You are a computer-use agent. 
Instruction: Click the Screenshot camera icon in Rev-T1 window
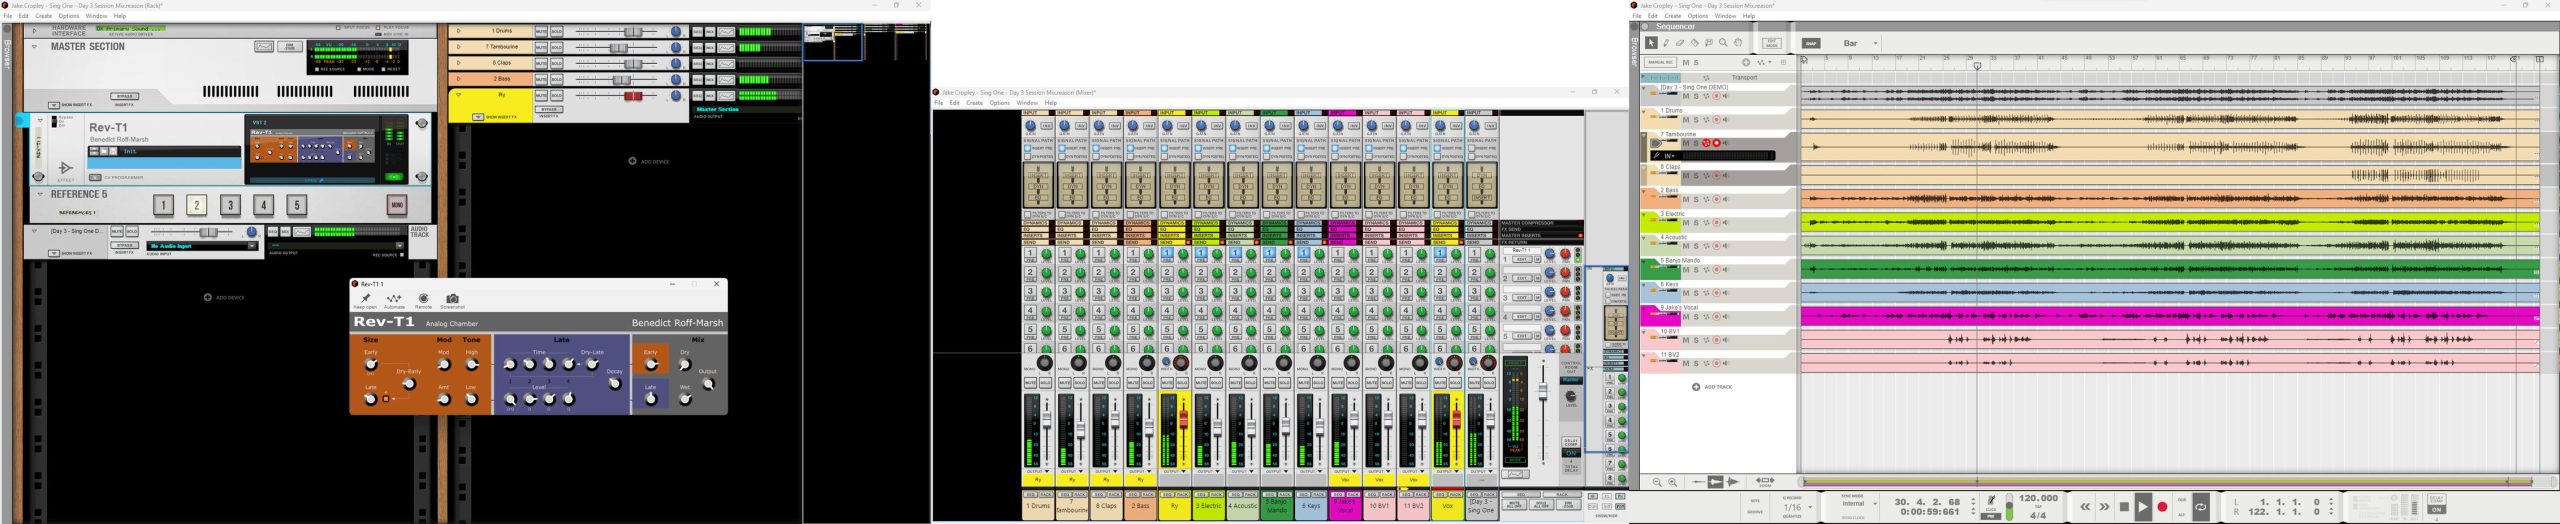tap(452, 299)
